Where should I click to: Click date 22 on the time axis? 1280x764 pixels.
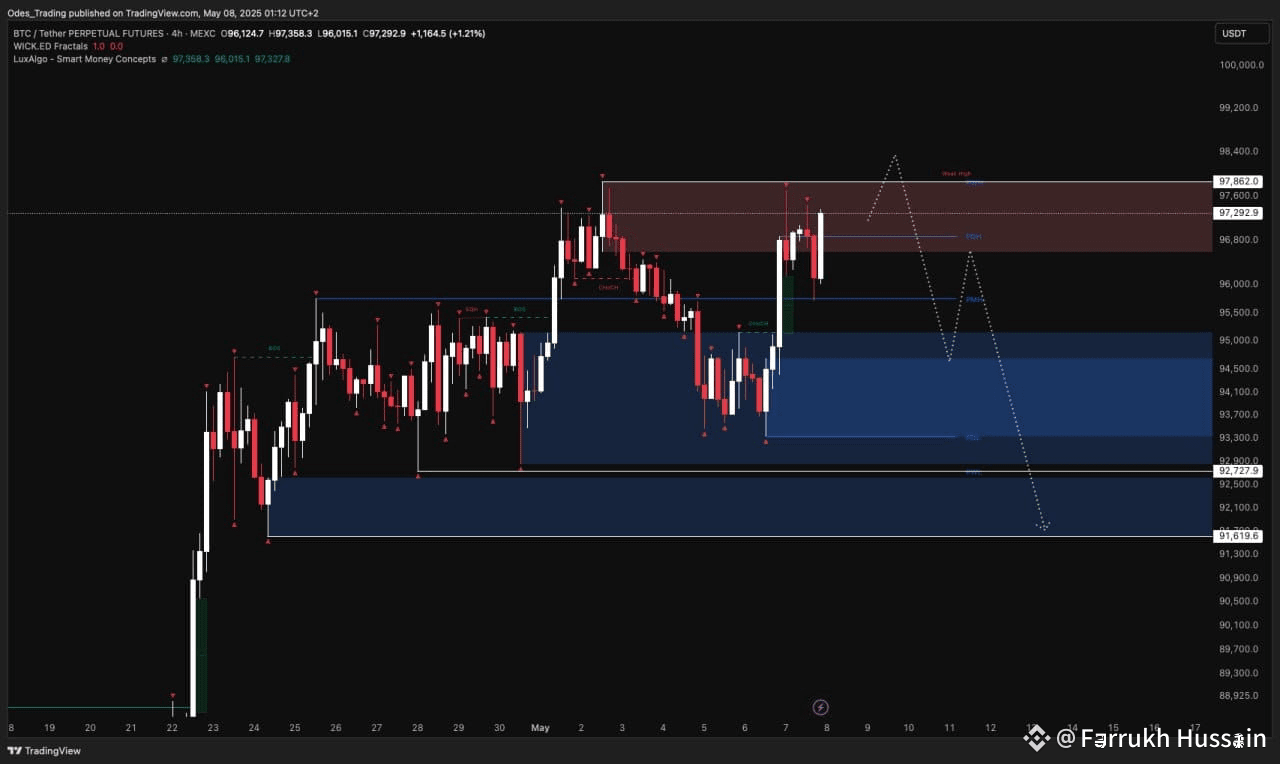click(172, 728)
